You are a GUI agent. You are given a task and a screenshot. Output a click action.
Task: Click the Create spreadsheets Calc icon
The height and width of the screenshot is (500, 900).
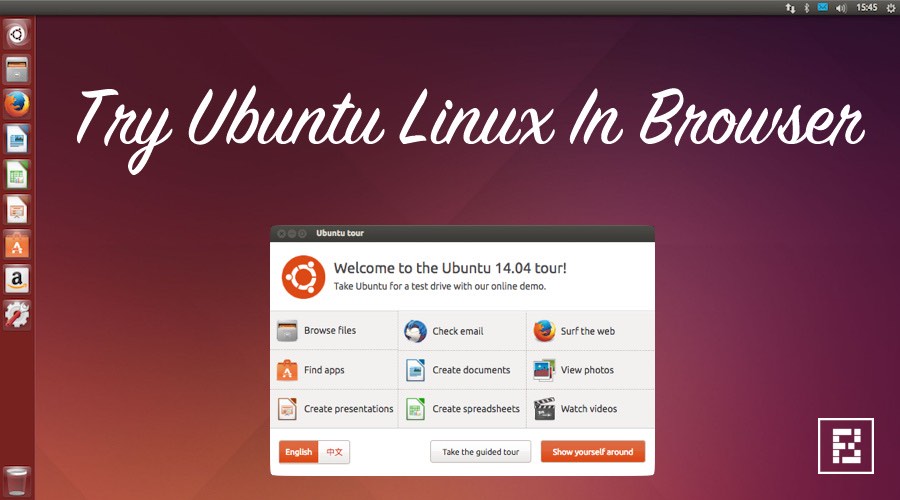415,409
